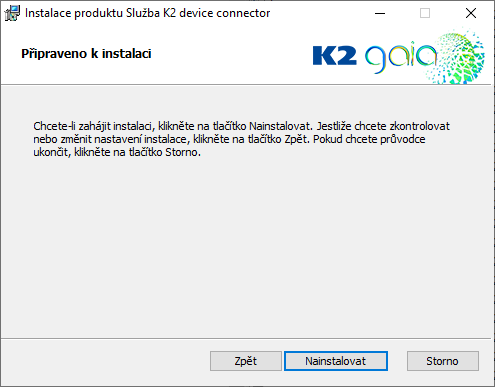Click the phrase ukončit in the last text line
This screenshot has width=495, height=387.
(x=52, y=152)
